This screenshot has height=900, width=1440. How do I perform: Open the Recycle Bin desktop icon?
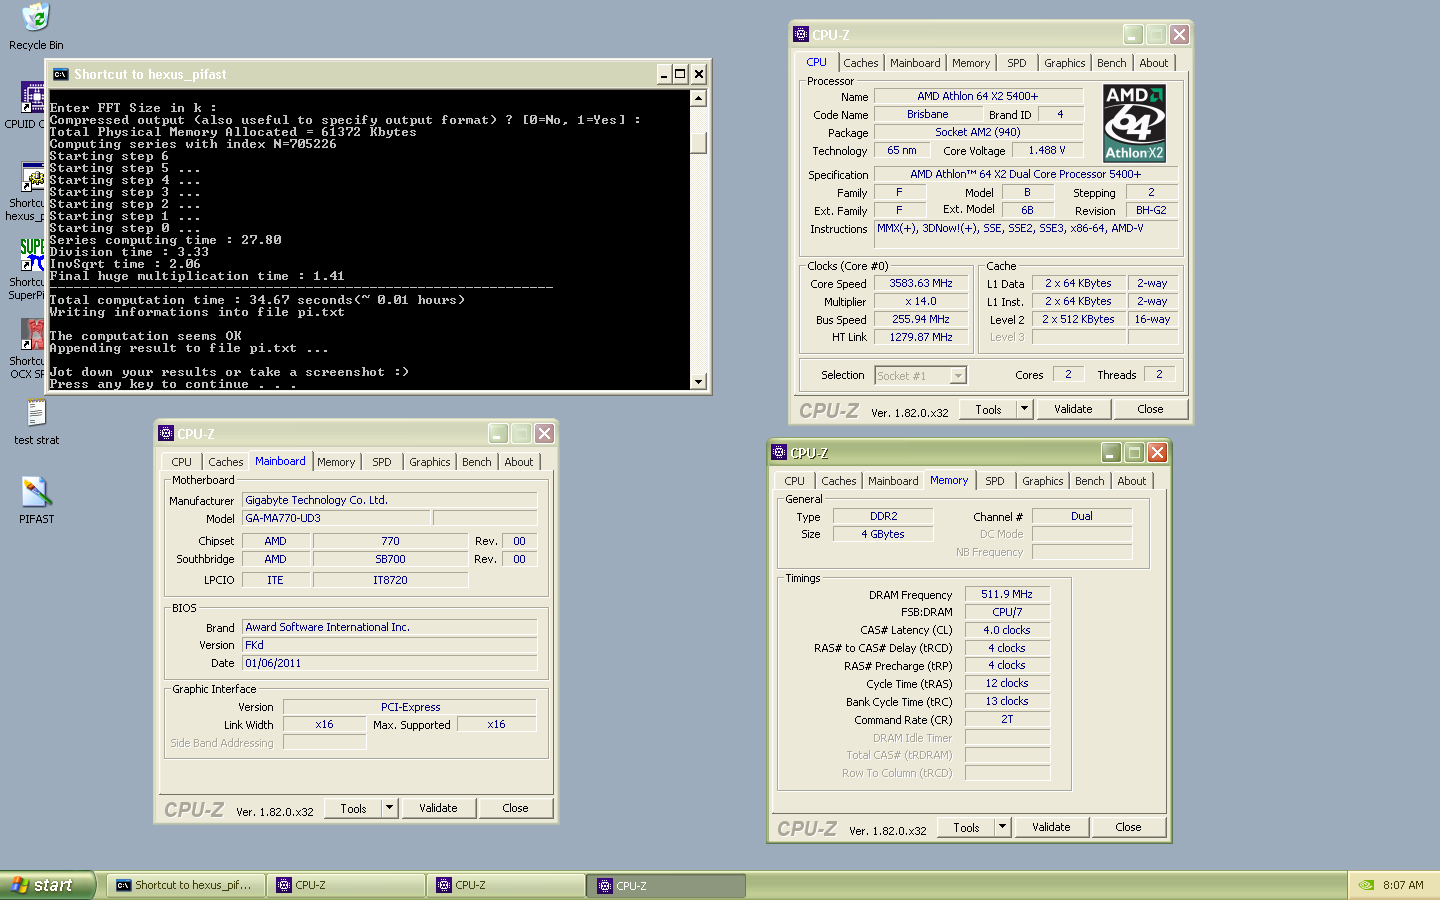36,18
